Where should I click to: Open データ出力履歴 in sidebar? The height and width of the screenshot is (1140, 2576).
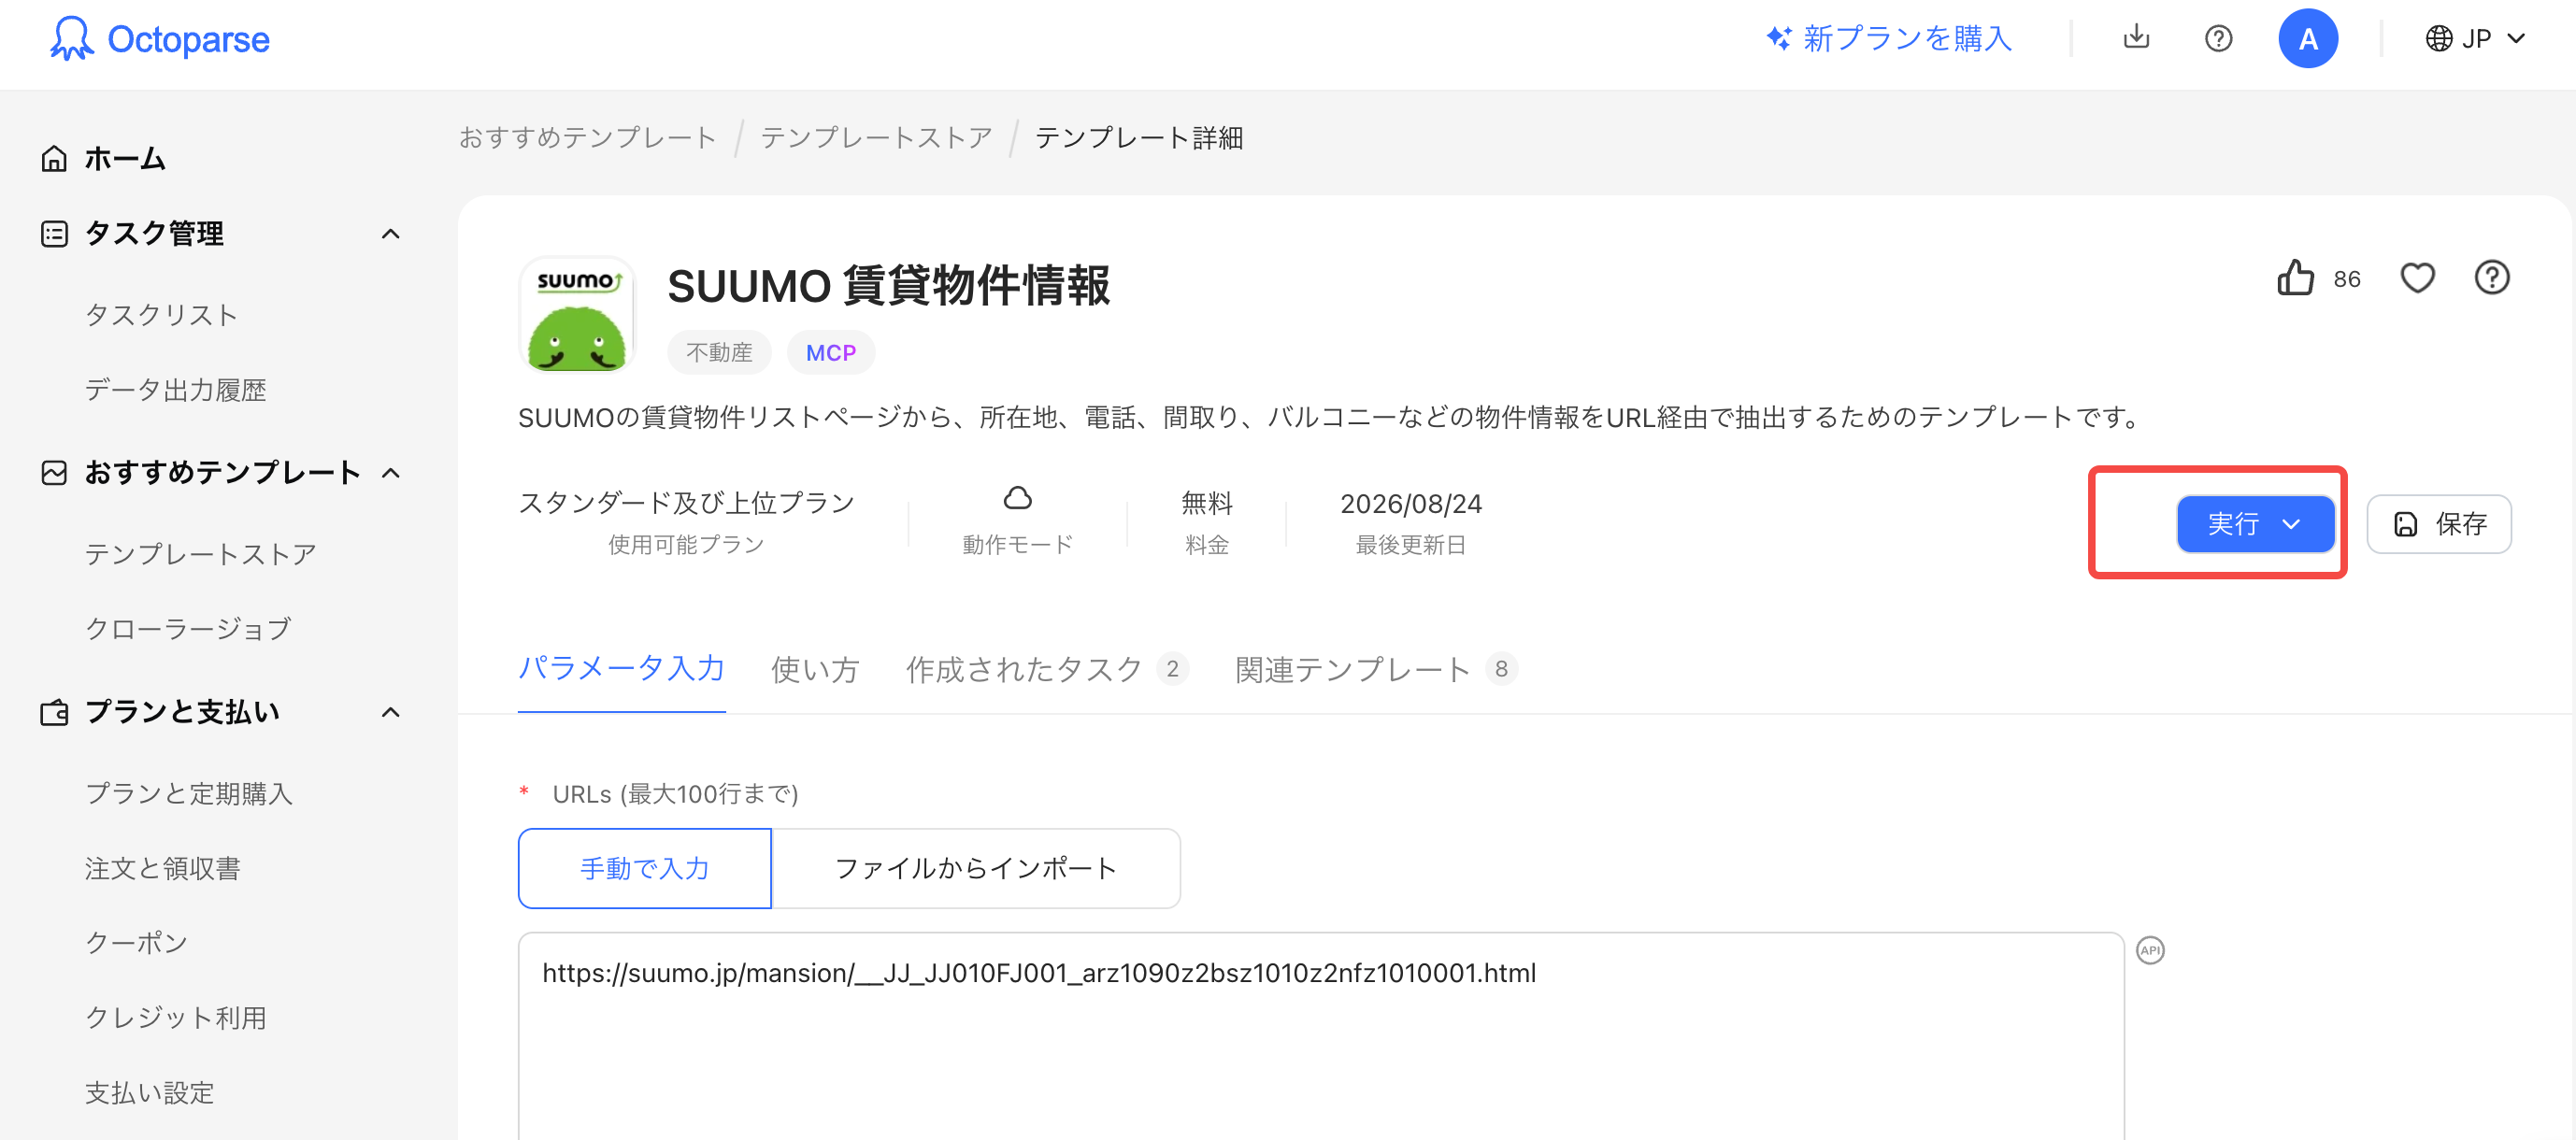tap(176, 390)
